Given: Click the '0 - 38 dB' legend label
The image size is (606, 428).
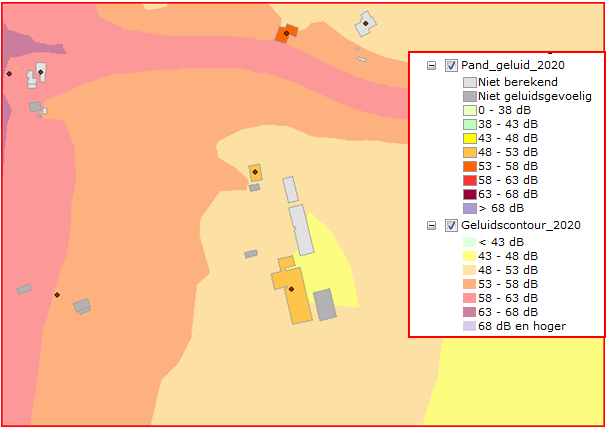Looking at the screenshot, I should [x=504, y=110].
